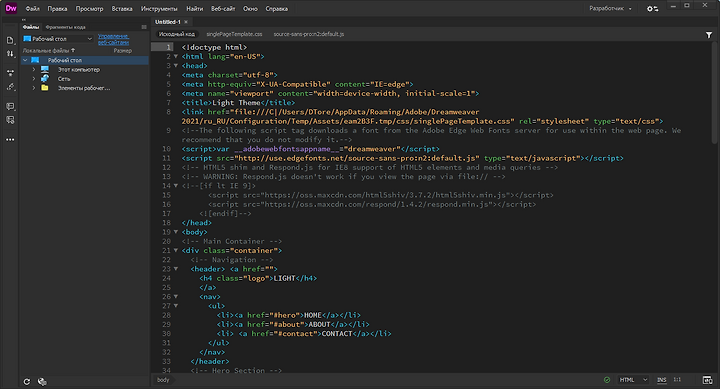720x389 pixels.
Task: Open sync settings gear icon
Action: [652, 9]
